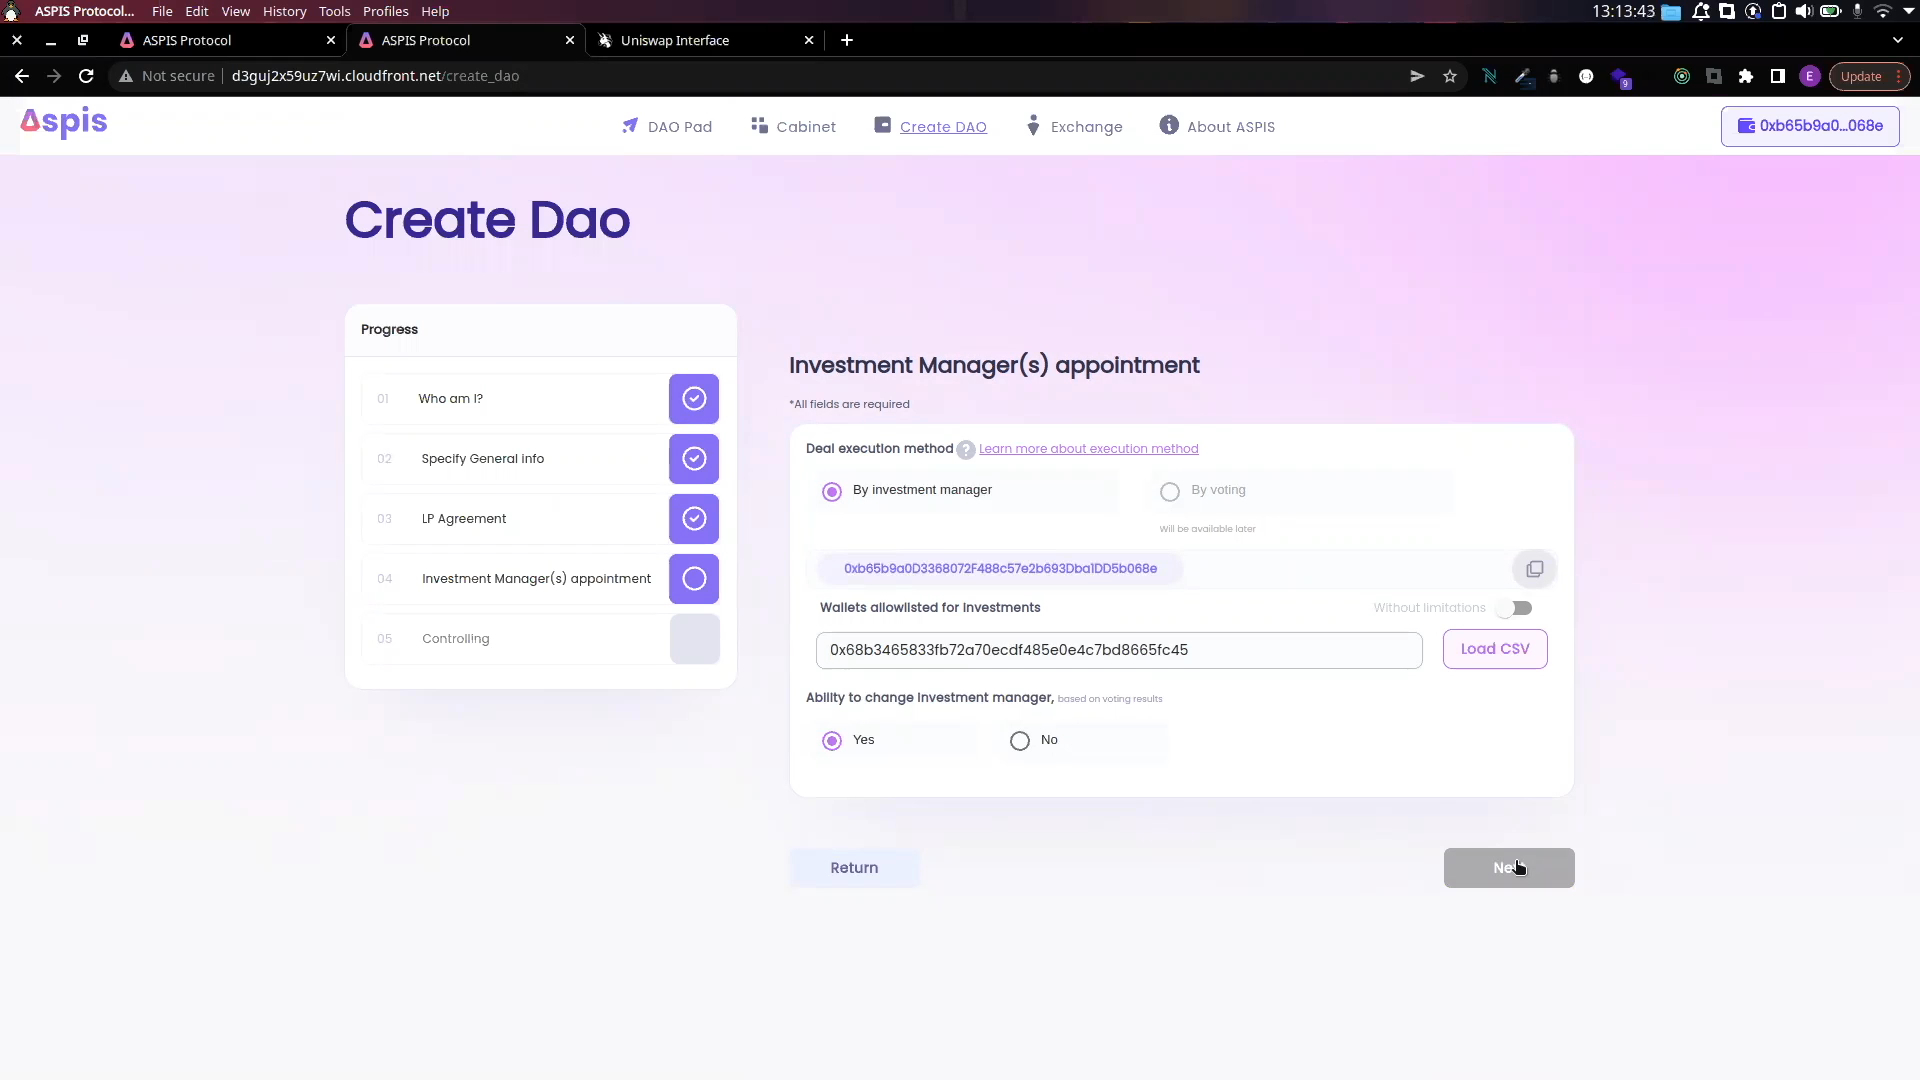Select 'Yes' for changing investment manager
The width and height of the screenshot is (1920, 1080).
(x=832, y=741)
